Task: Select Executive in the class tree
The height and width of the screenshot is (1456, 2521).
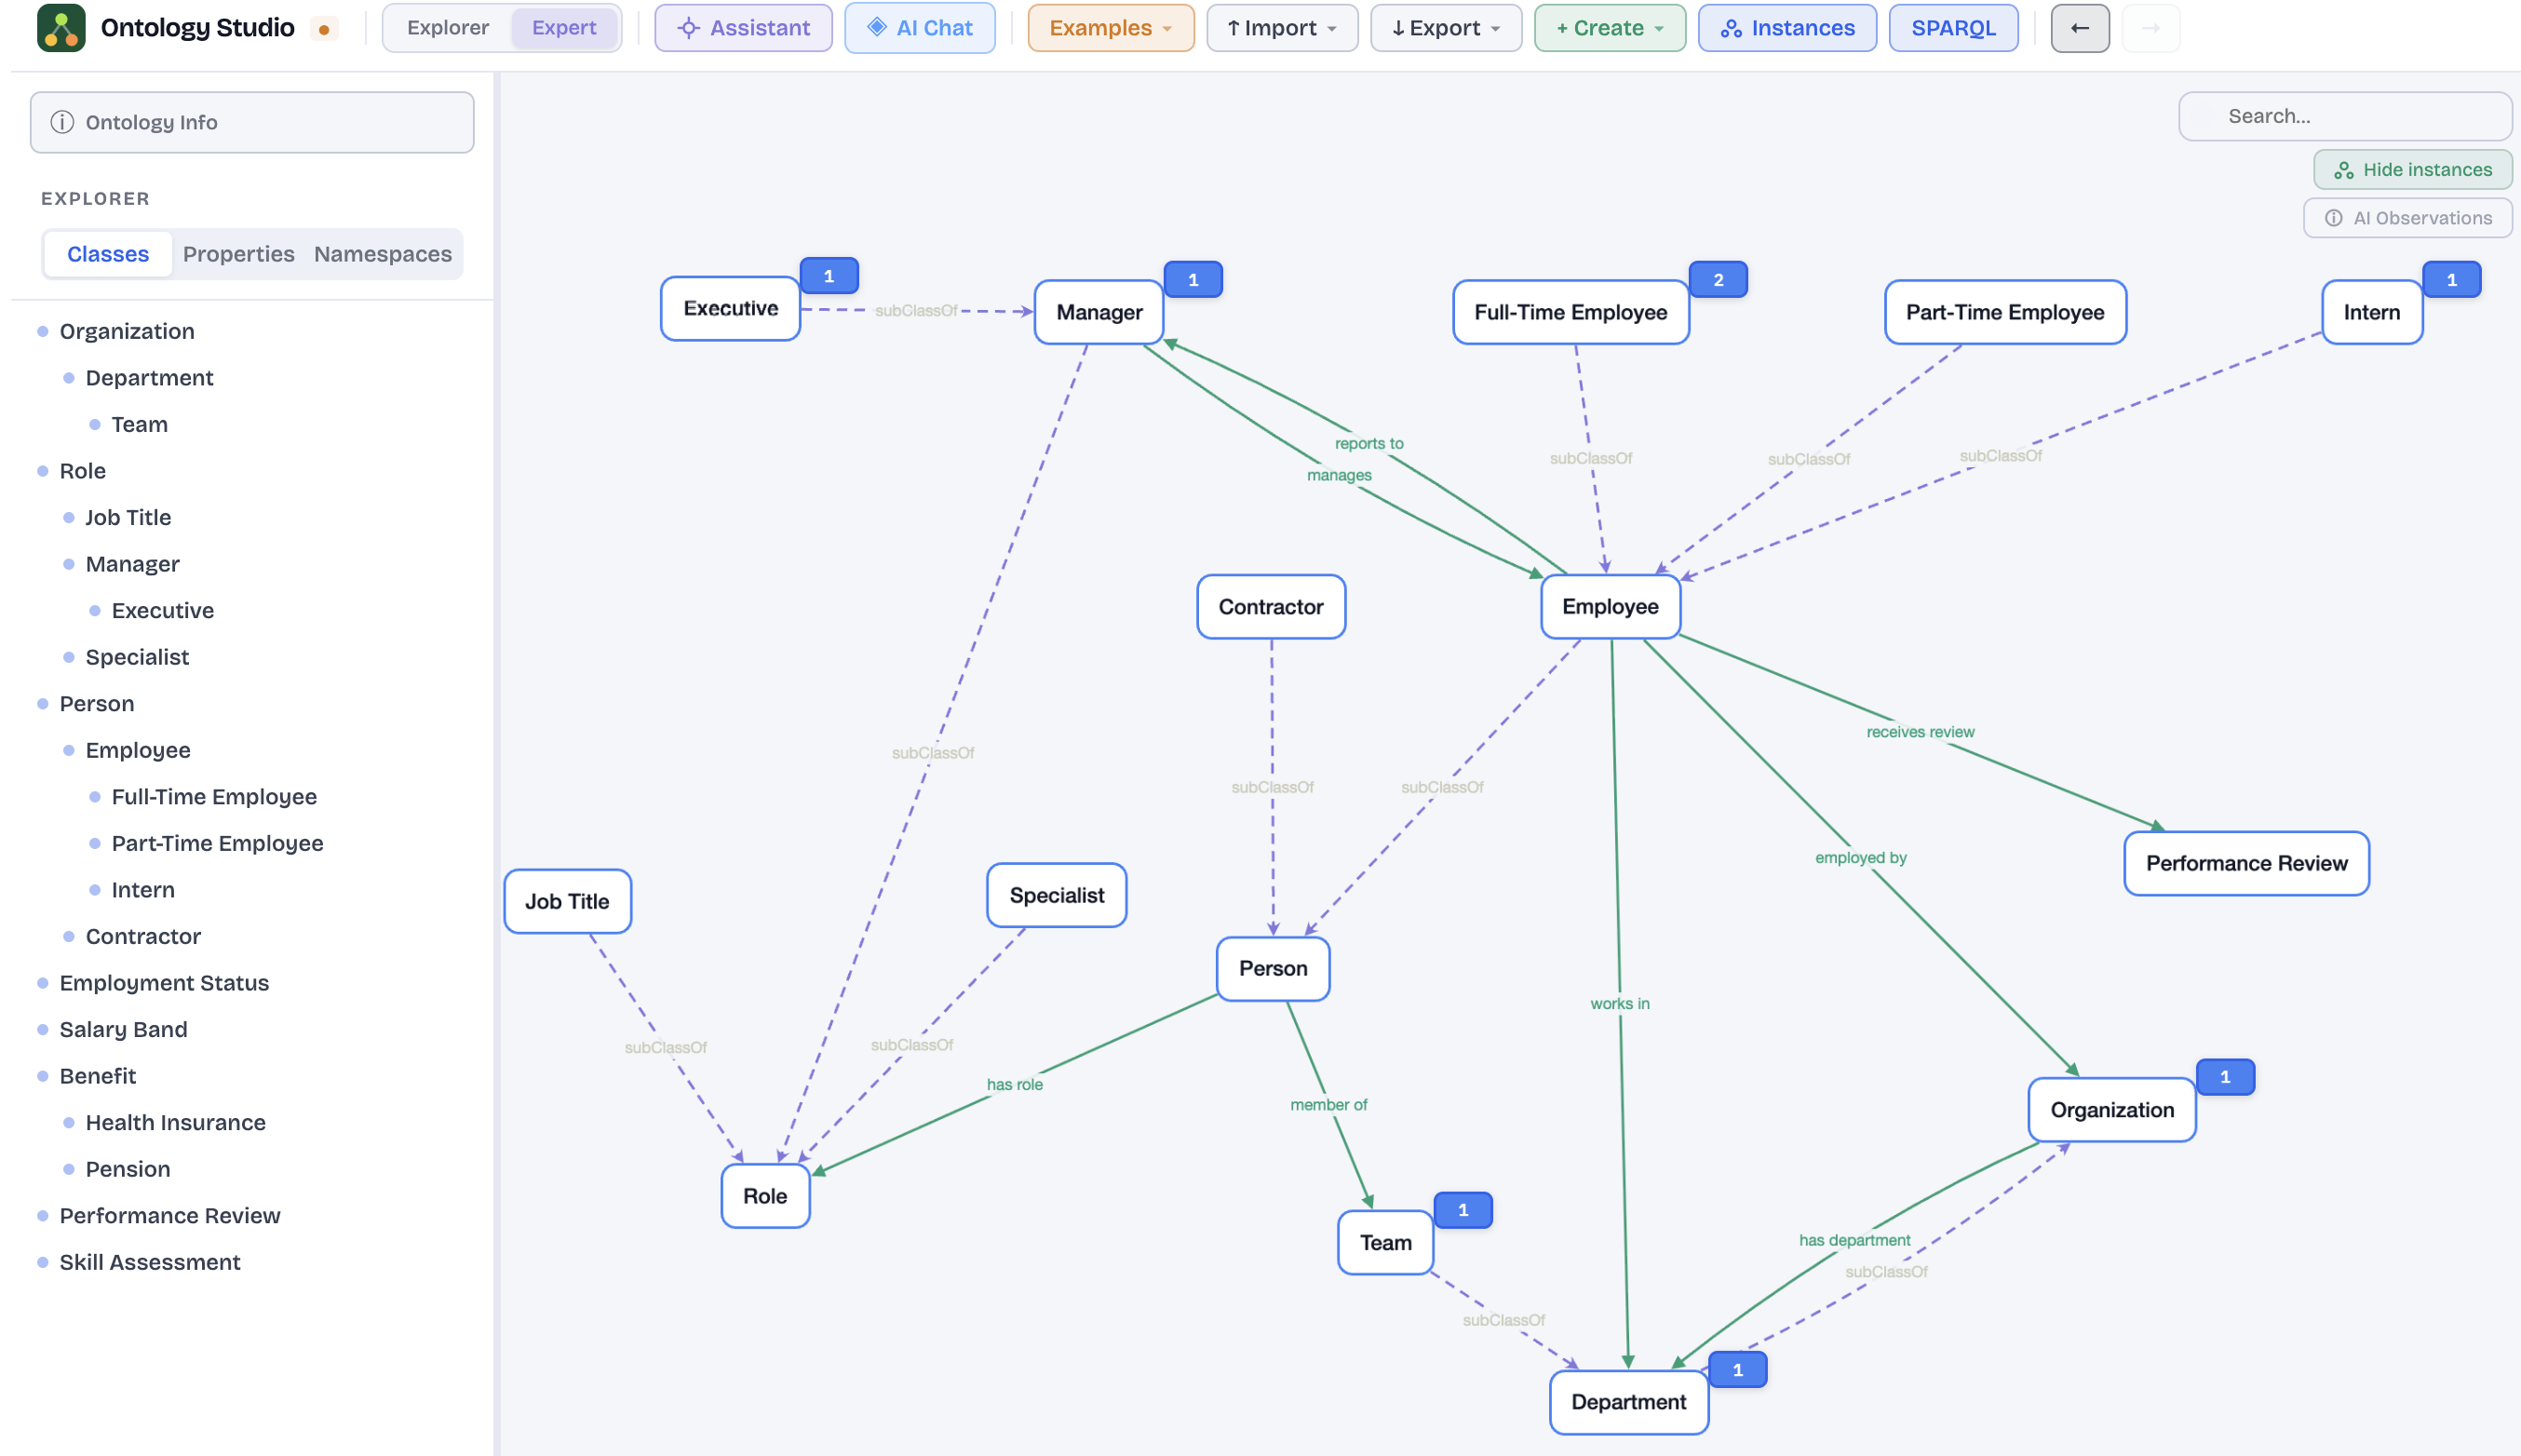Action: coord(162,610)
